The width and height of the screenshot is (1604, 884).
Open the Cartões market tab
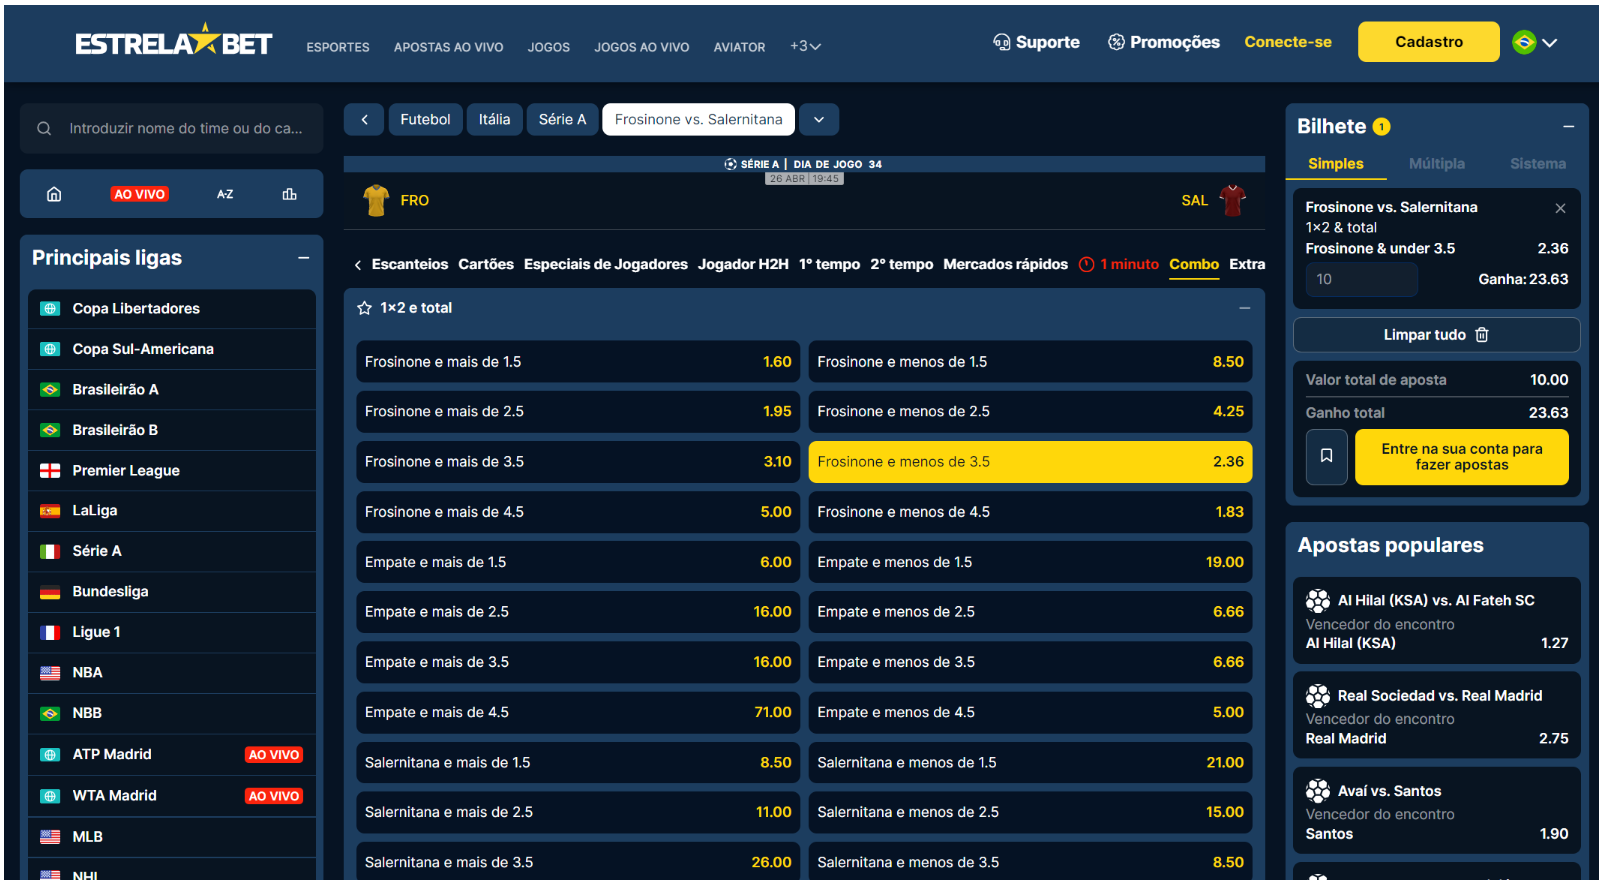coord(486,265)
